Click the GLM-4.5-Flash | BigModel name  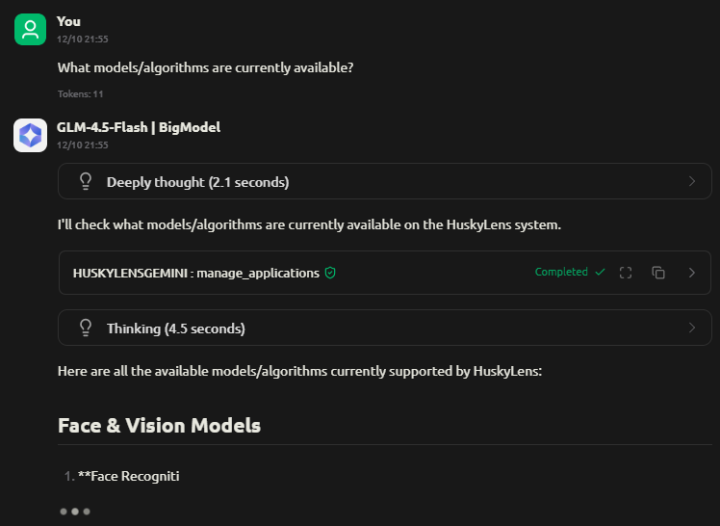click(x=138, y=127)
